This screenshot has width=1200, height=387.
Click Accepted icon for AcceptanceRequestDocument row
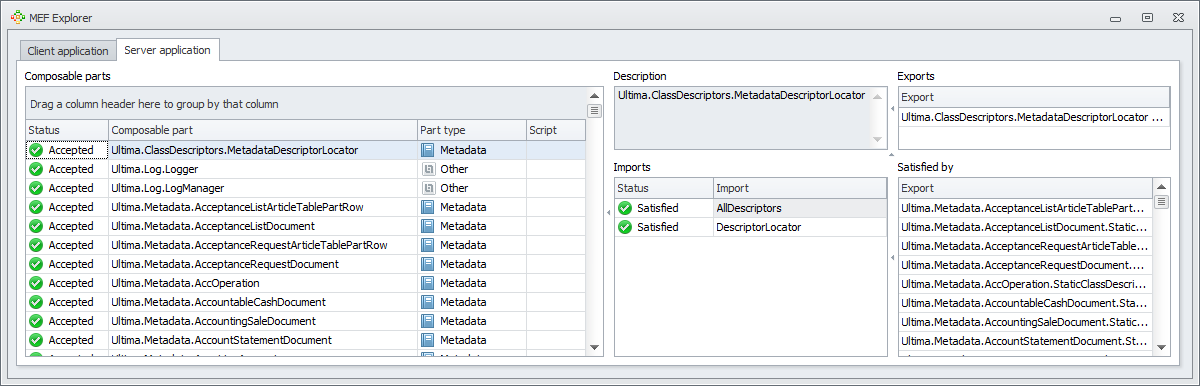click(37, 264)
